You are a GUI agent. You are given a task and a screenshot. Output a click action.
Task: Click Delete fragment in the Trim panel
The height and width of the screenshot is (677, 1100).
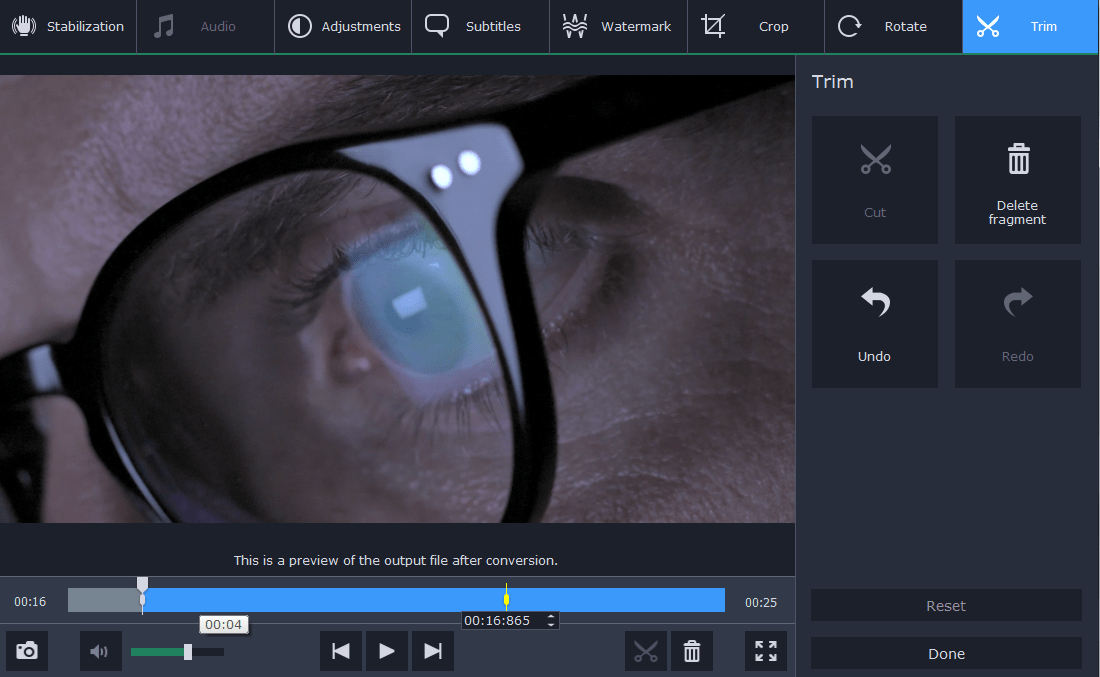tap(1017, 180)
